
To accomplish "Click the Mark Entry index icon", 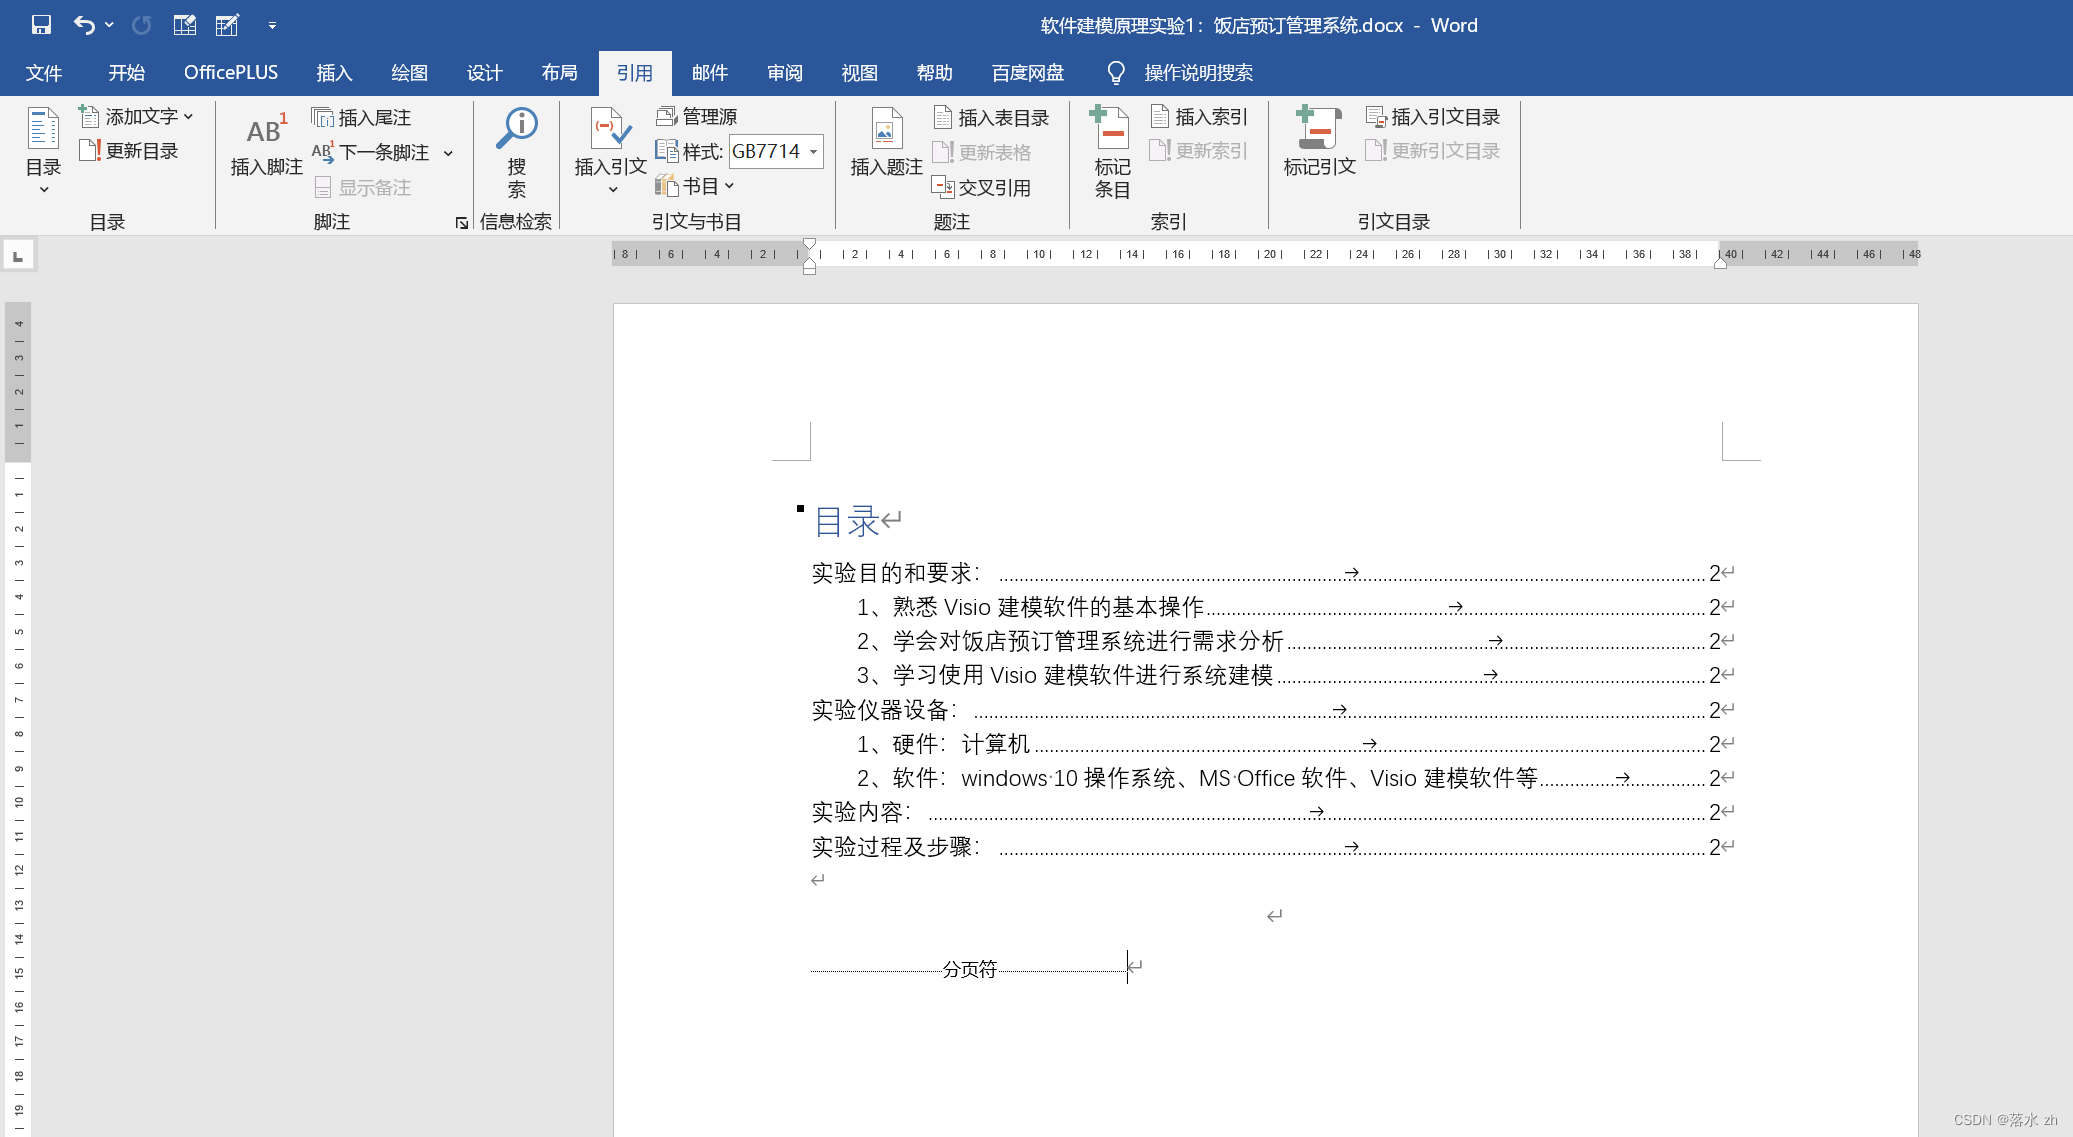I will 1111,128.
